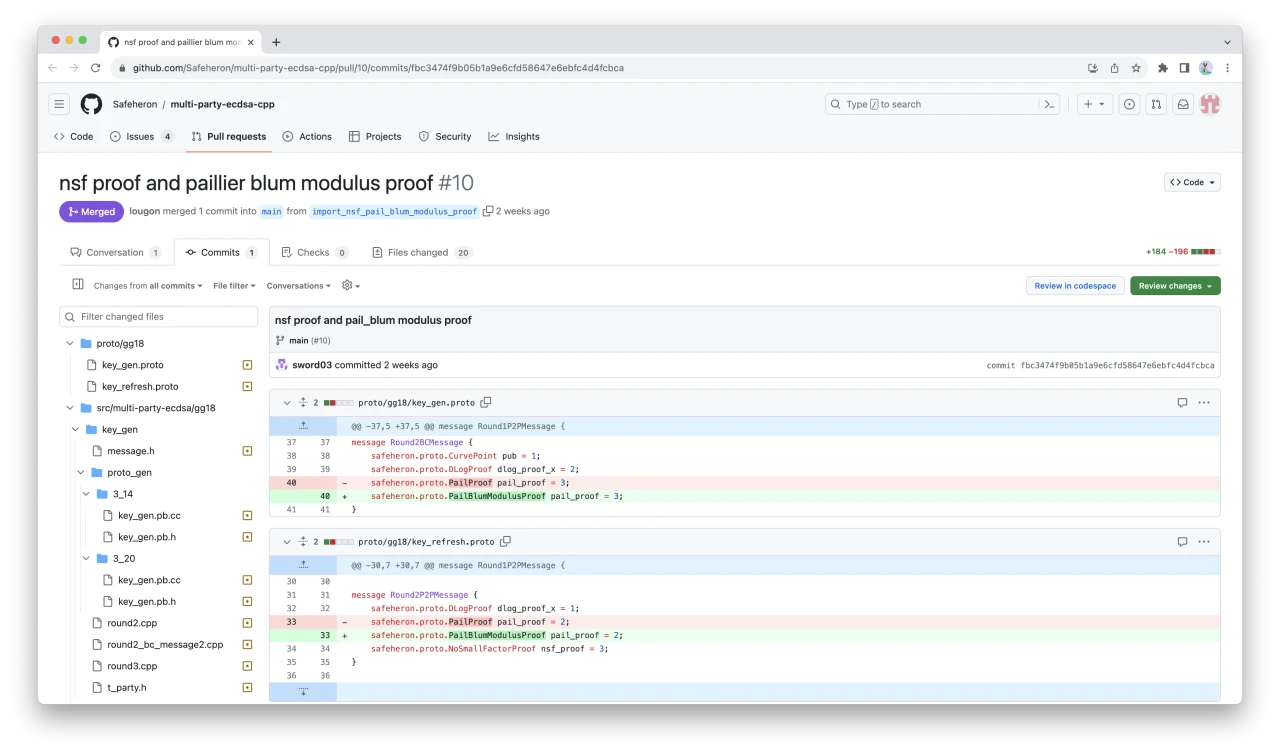Image resolution: width=1280 pixels, height=754 pixels.
Task: Collapse the key_gen folder in tree
Action: pos(75,429)
